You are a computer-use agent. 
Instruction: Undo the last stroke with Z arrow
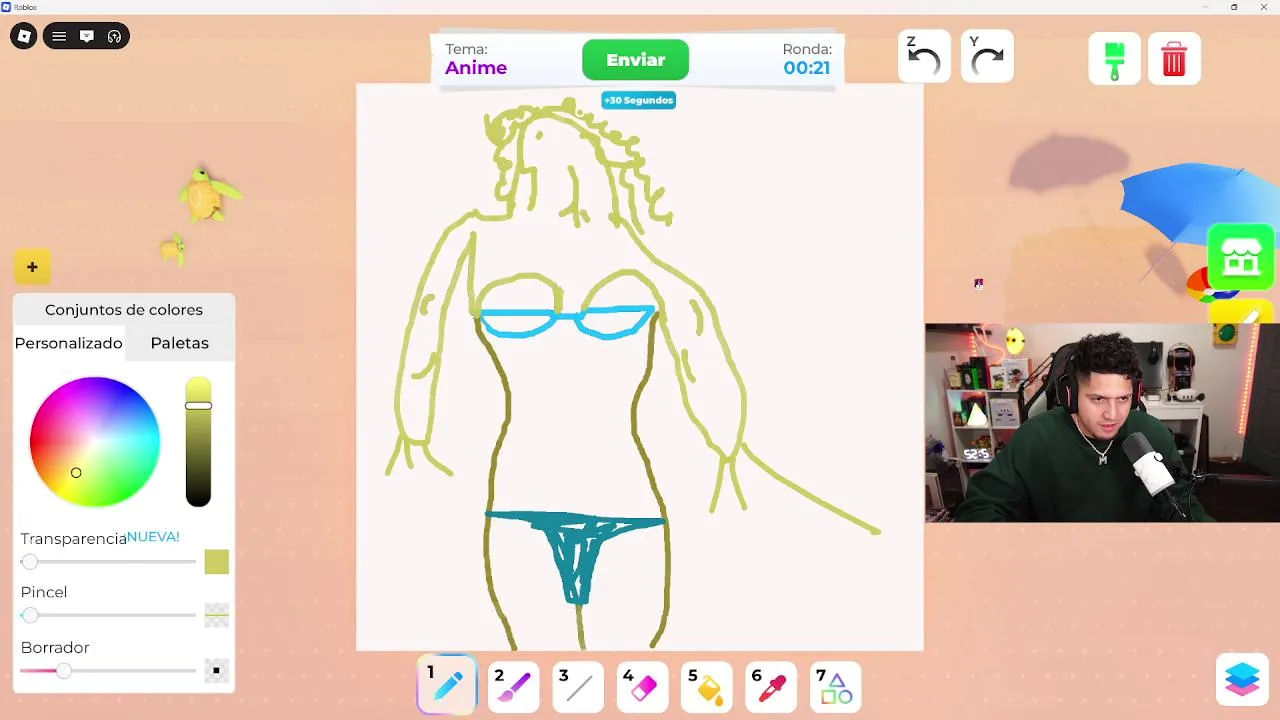(924, 57)
